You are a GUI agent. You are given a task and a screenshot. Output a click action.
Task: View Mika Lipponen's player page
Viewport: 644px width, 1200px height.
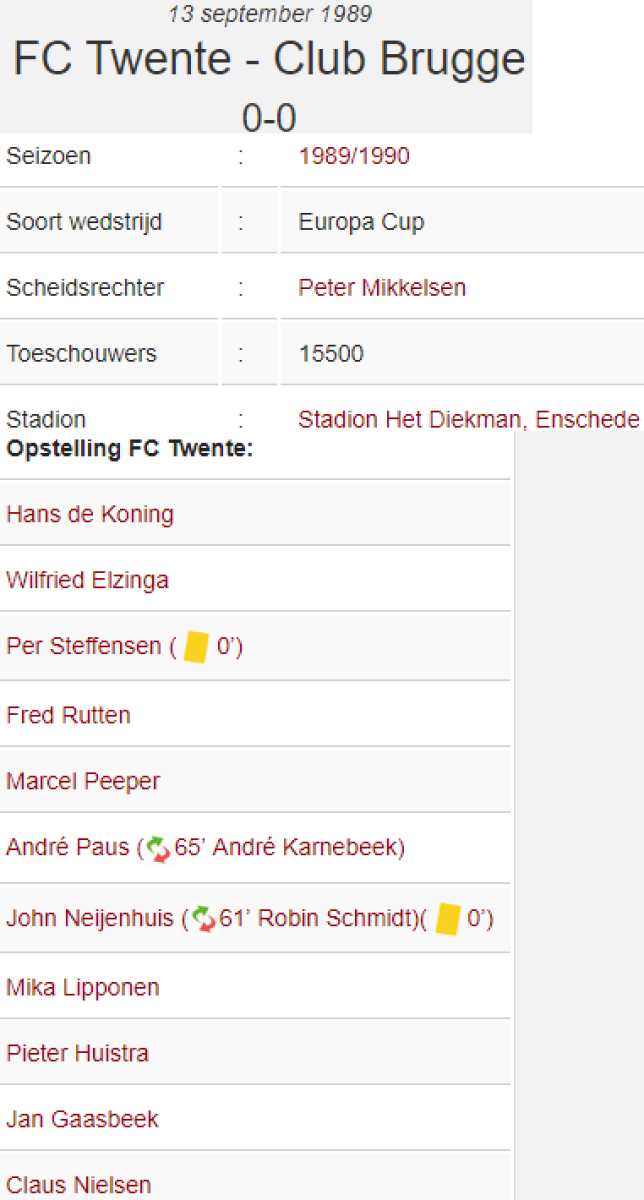pos(83,988)
